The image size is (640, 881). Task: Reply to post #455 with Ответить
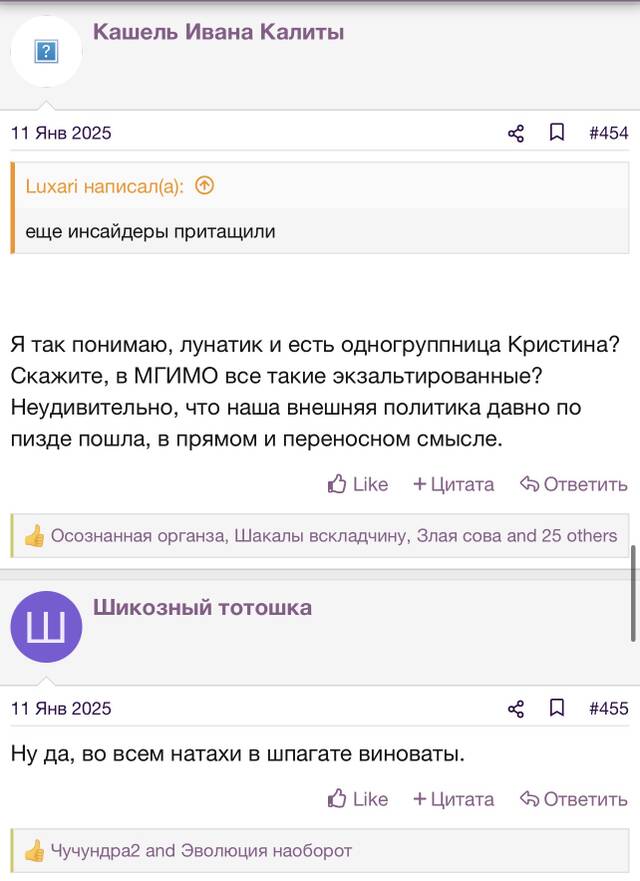click(574, 799)
